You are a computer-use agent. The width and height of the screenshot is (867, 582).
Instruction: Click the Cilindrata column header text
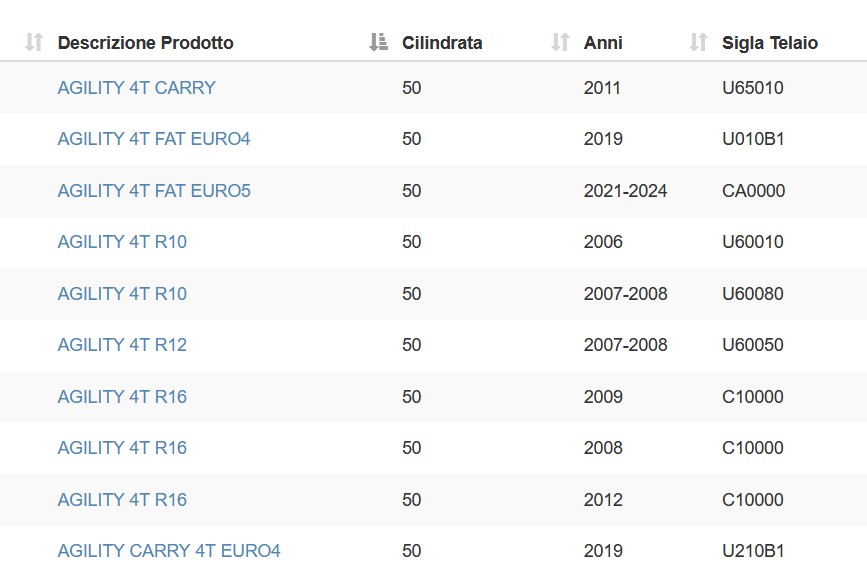[442, 43]
